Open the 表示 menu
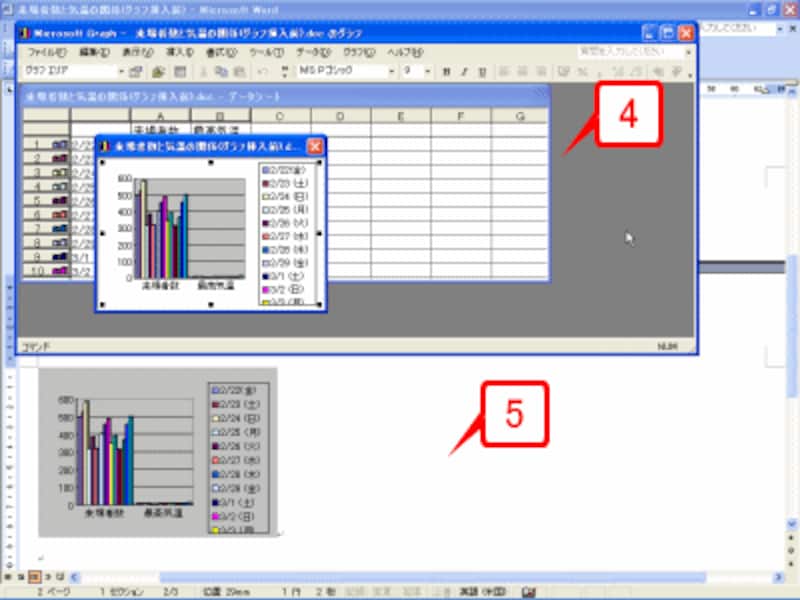Screen dimensions: 800x600 coord(138,53)
